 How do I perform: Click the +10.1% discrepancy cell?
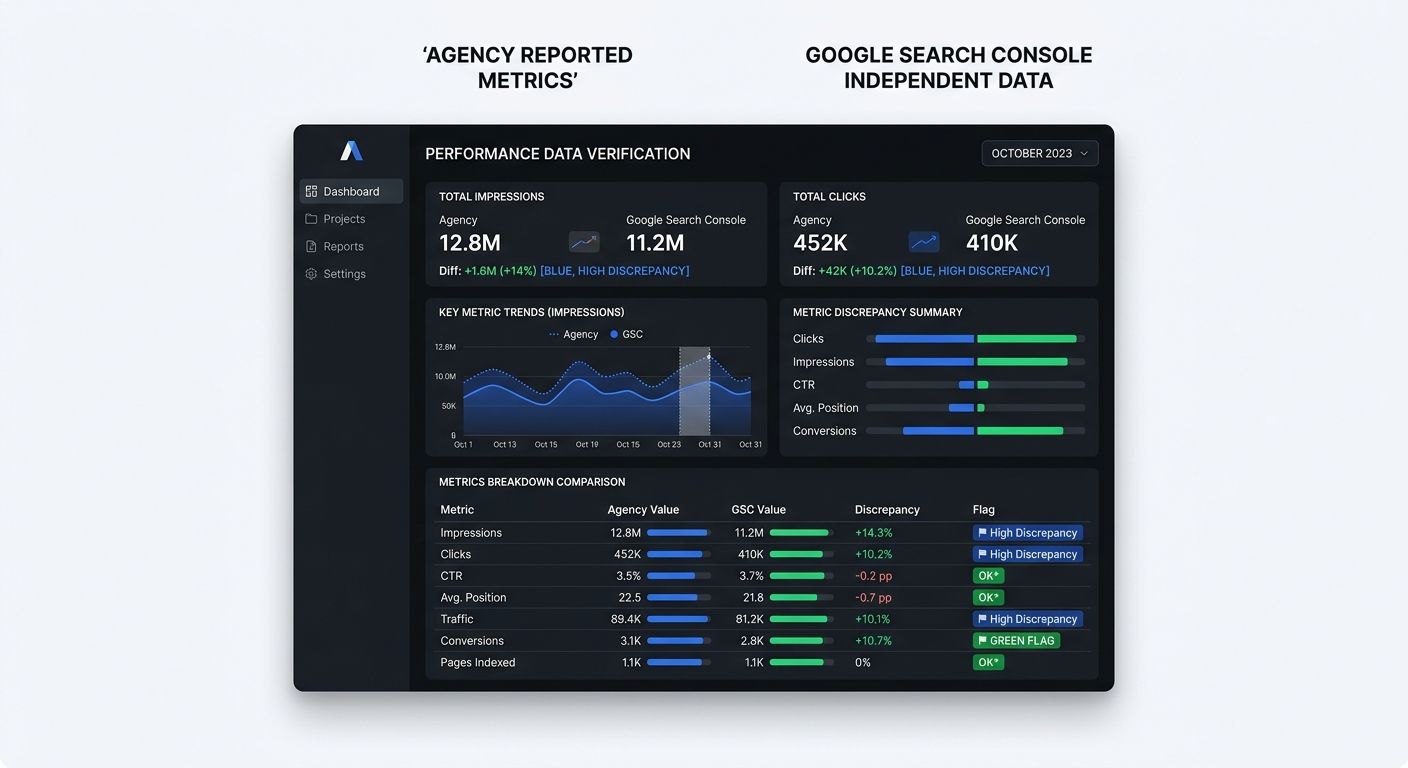(x=873, y=619)
